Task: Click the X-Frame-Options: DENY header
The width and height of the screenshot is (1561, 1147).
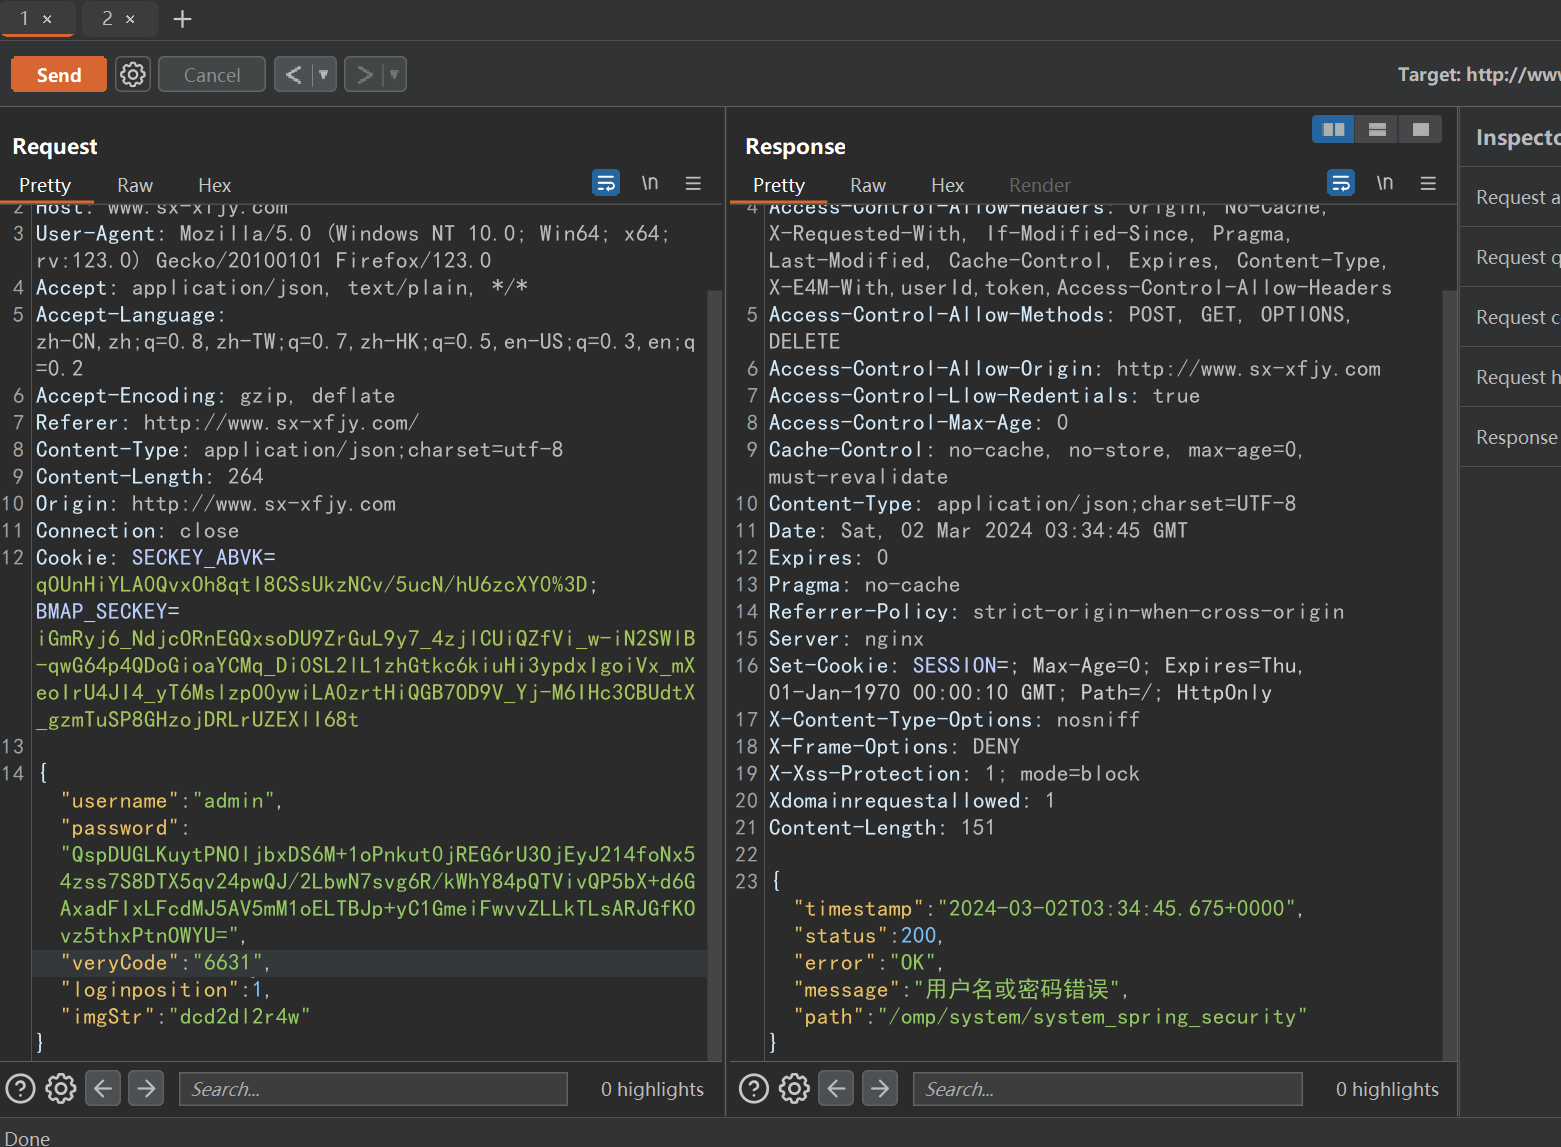Action: (894, 746)
